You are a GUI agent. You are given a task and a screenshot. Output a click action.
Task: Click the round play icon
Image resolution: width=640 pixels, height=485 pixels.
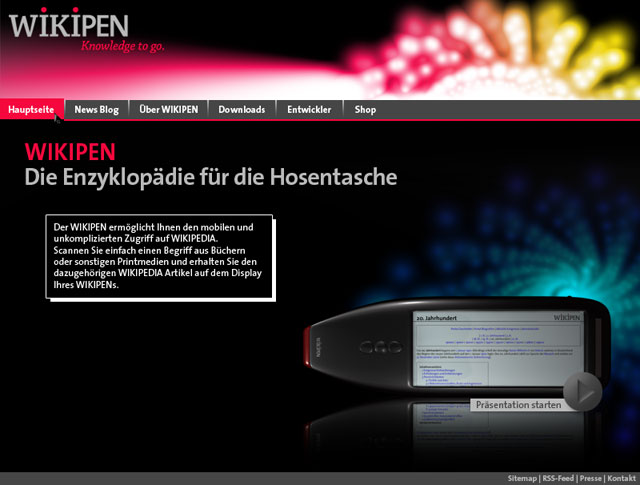(x=582, y=391)
